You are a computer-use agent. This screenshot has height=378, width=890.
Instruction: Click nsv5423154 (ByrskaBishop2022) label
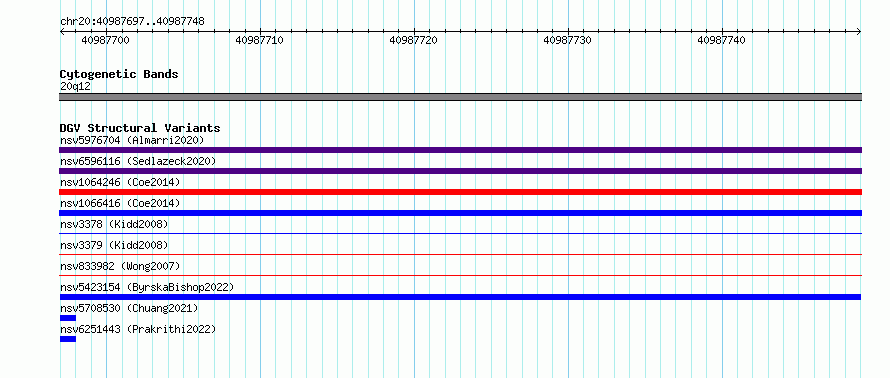[147, 287]
